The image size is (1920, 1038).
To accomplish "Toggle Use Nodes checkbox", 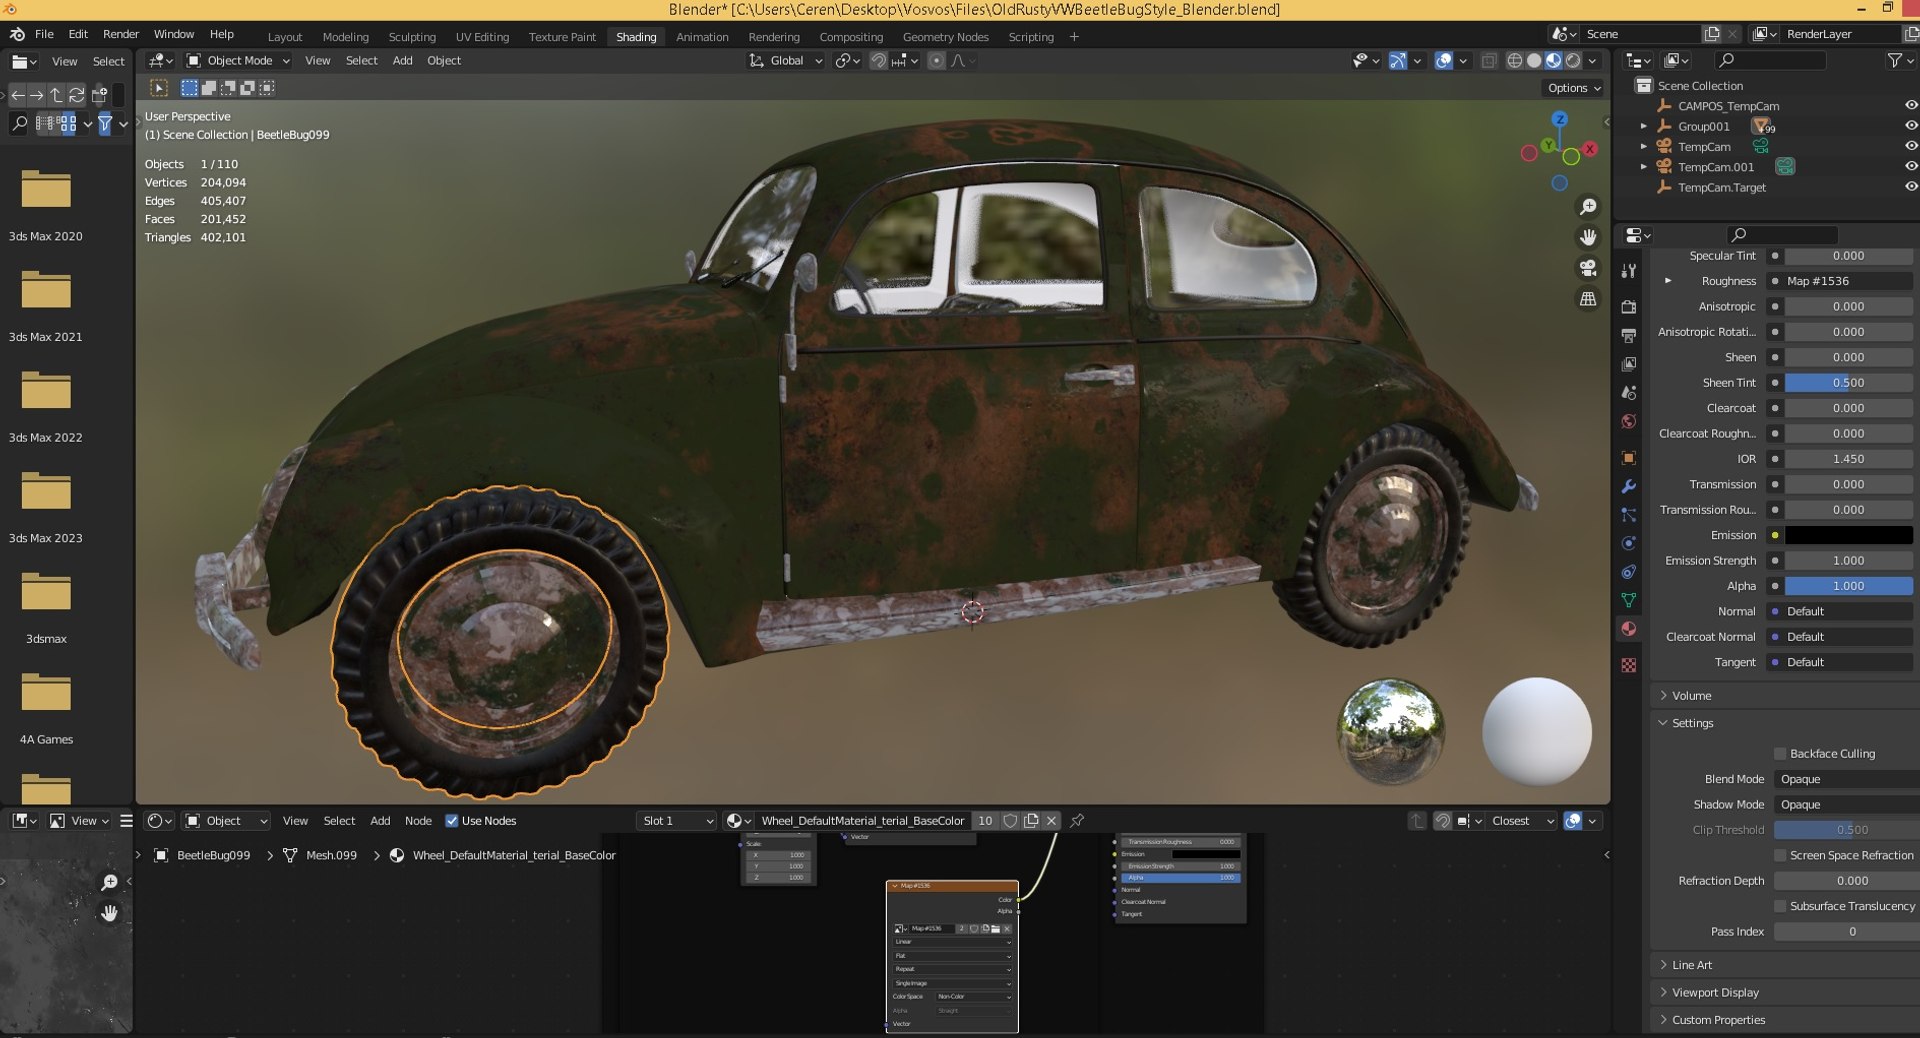I will click(x=451, y=821).
